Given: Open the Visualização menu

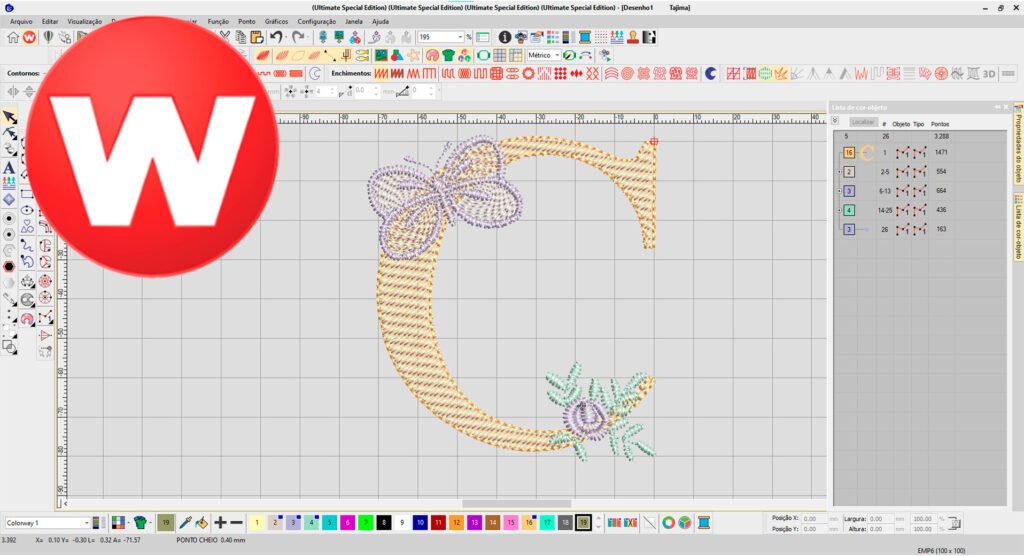Looking at the screenshot, I should click(x=84, y=22).
